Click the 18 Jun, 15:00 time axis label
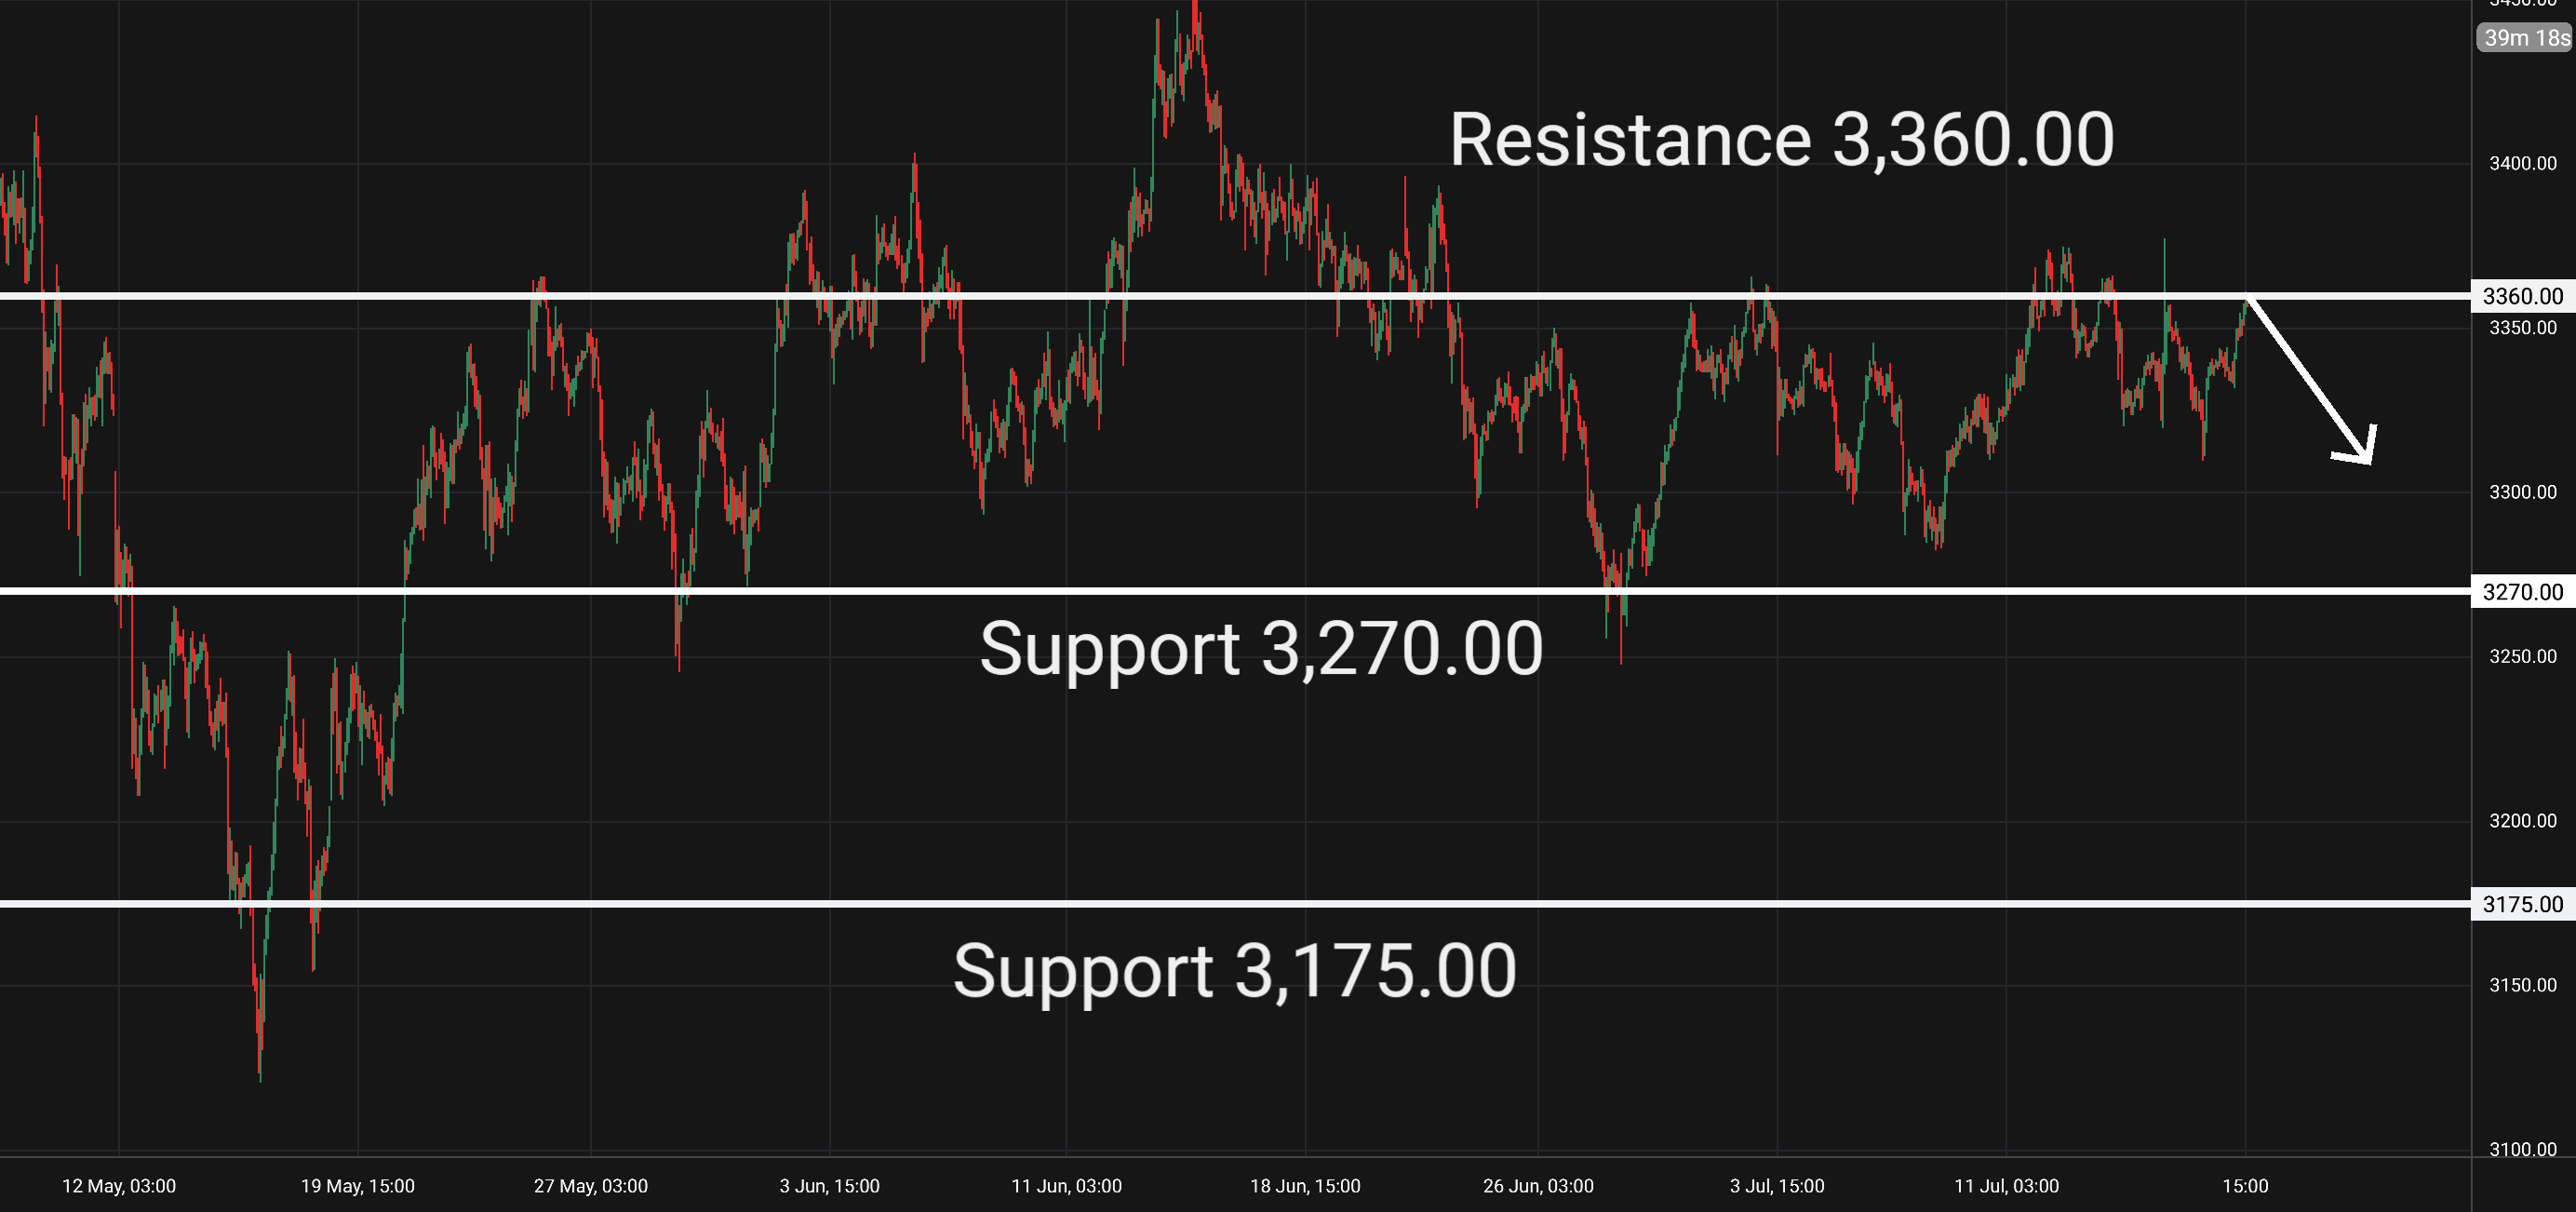Screen dimensions: 2576x1212 pos(1306,1186)
